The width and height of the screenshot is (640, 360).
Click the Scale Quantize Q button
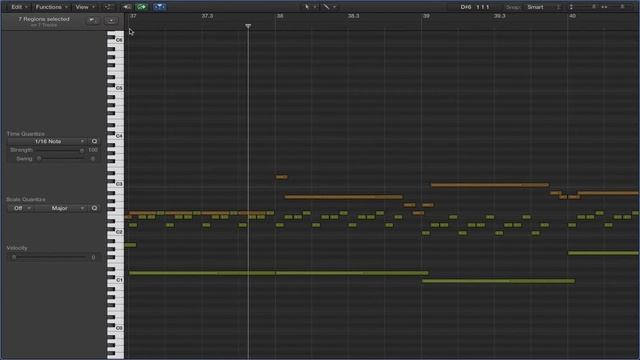tap(94, 208)
